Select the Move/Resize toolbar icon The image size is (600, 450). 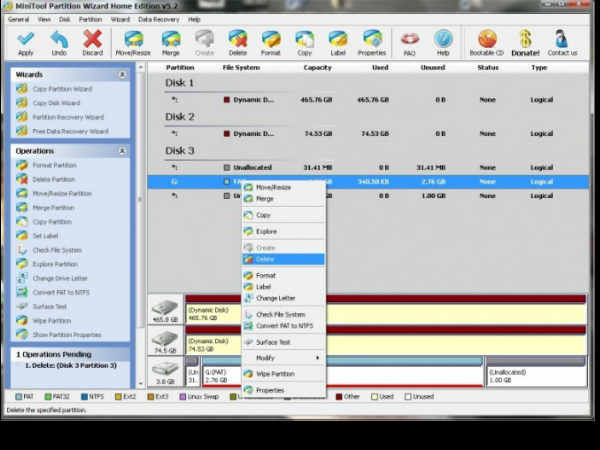pyautogui.click(x=133, y=43)
